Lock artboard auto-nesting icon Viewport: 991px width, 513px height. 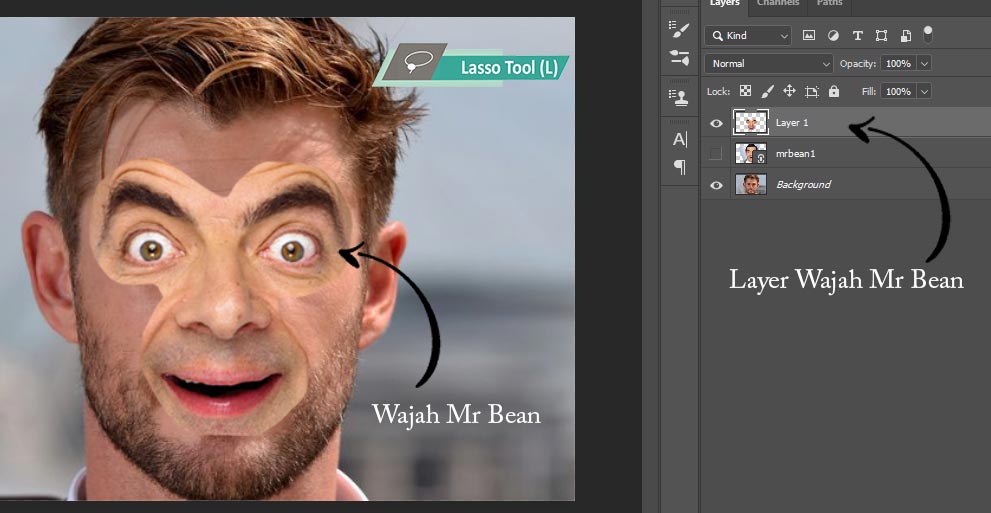pyautogui.click(x=812, y=92)
